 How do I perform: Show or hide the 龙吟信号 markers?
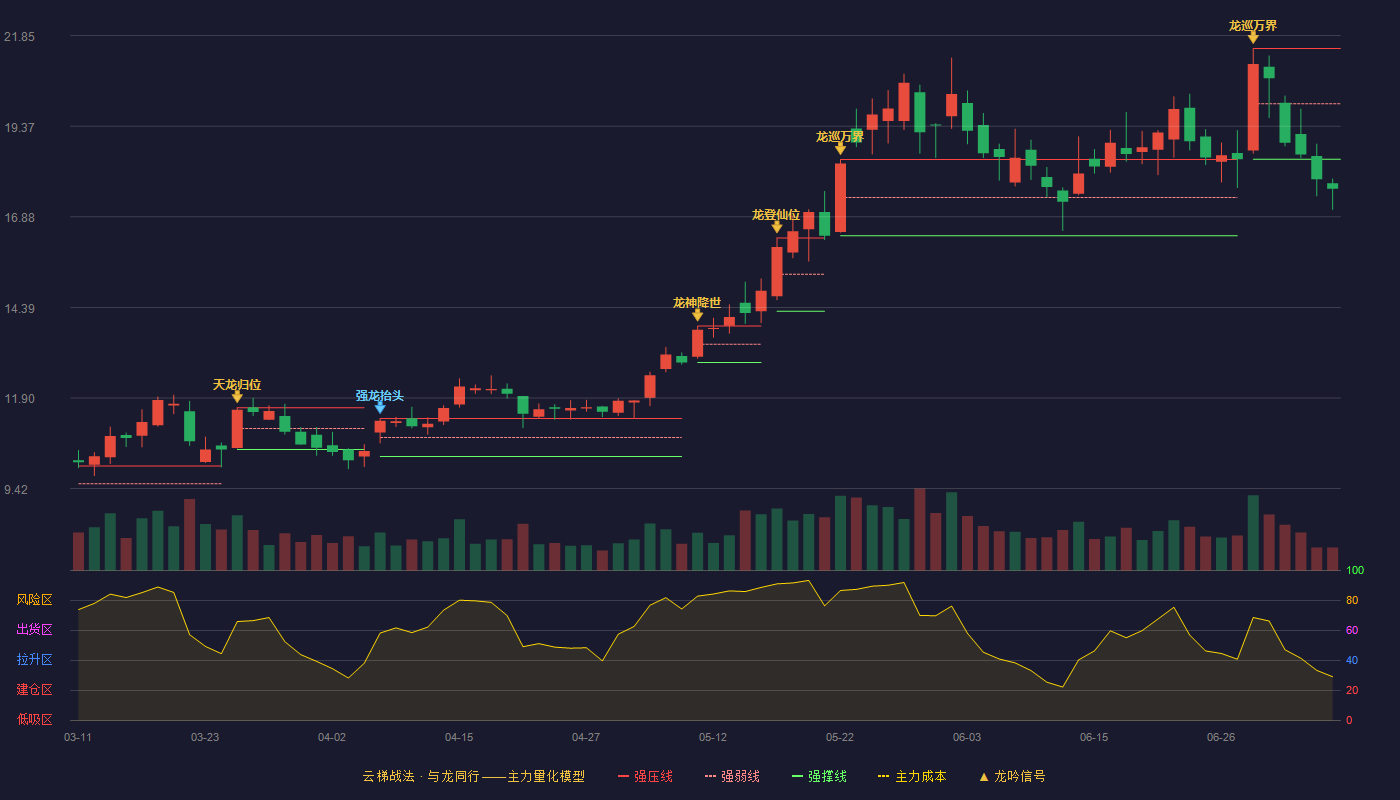1012,776
